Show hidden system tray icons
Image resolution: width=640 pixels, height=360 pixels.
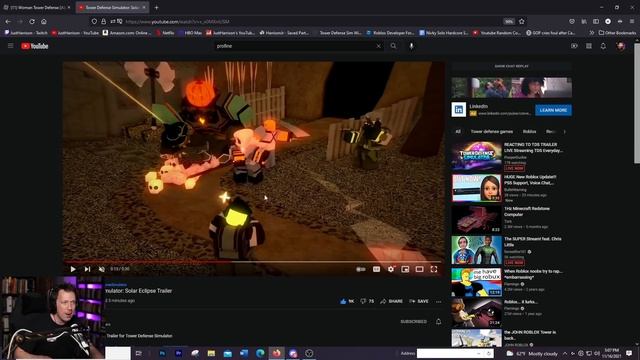click(565, 353)
